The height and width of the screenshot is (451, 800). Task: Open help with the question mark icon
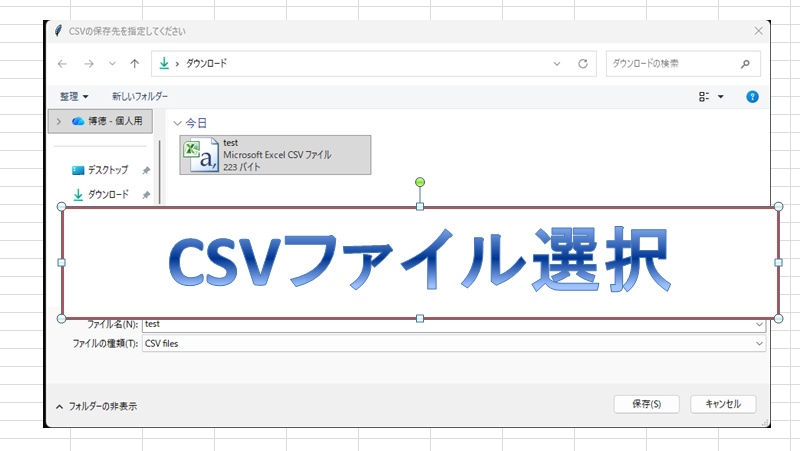click(x=752, y=96)
